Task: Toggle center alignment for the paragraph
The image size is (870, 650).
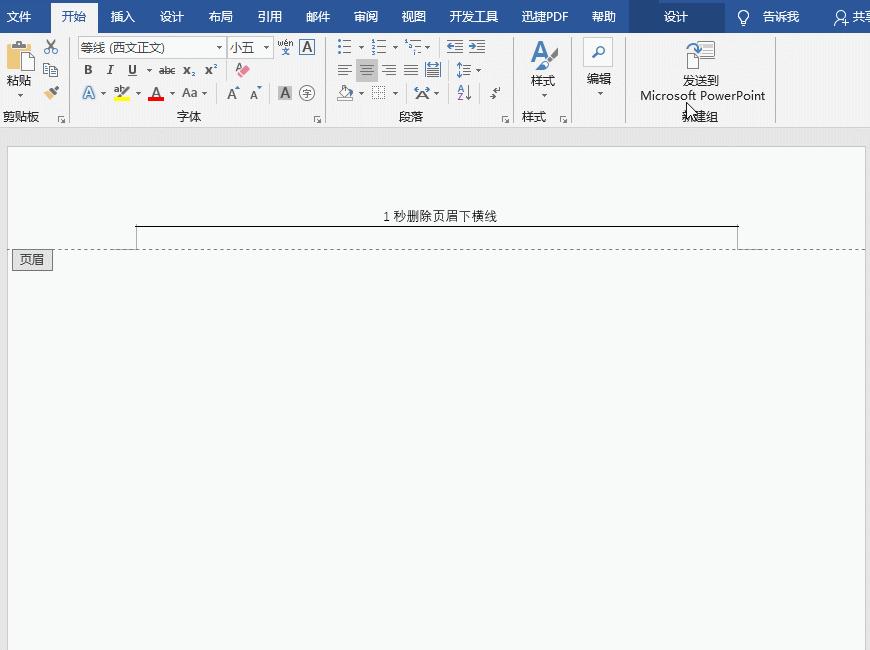Action: [366, 70]
